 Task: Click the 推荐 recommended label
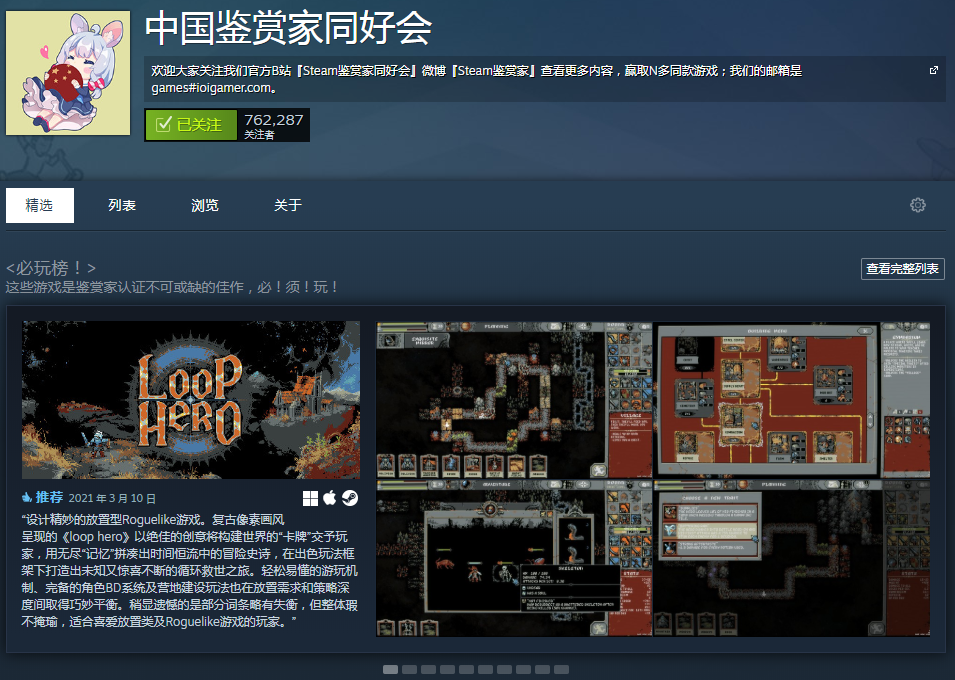[49, 497]
